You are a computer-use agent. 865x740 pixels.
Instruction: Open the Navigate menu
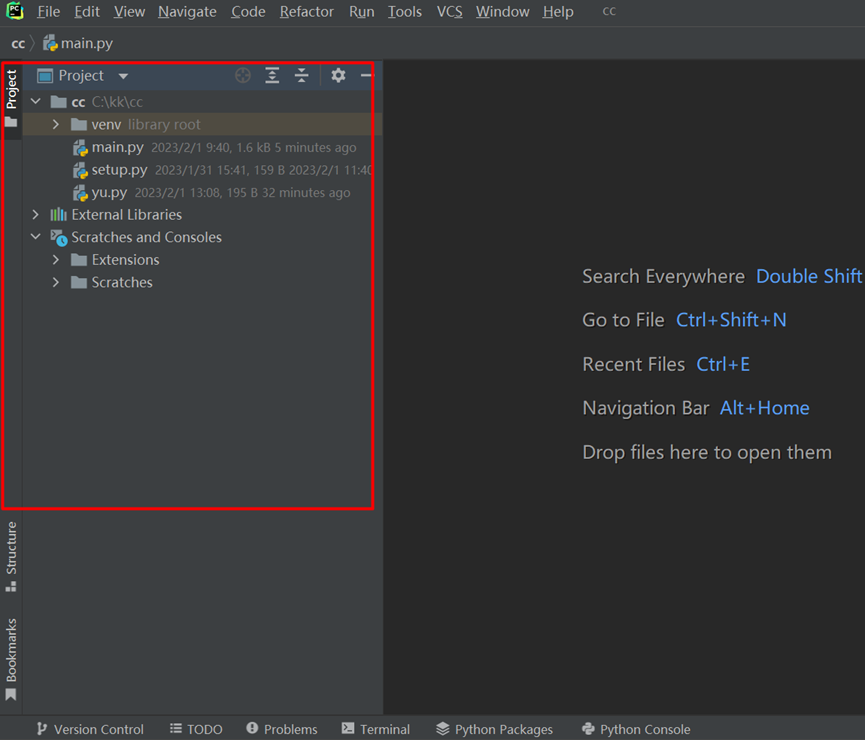point(187,12)
